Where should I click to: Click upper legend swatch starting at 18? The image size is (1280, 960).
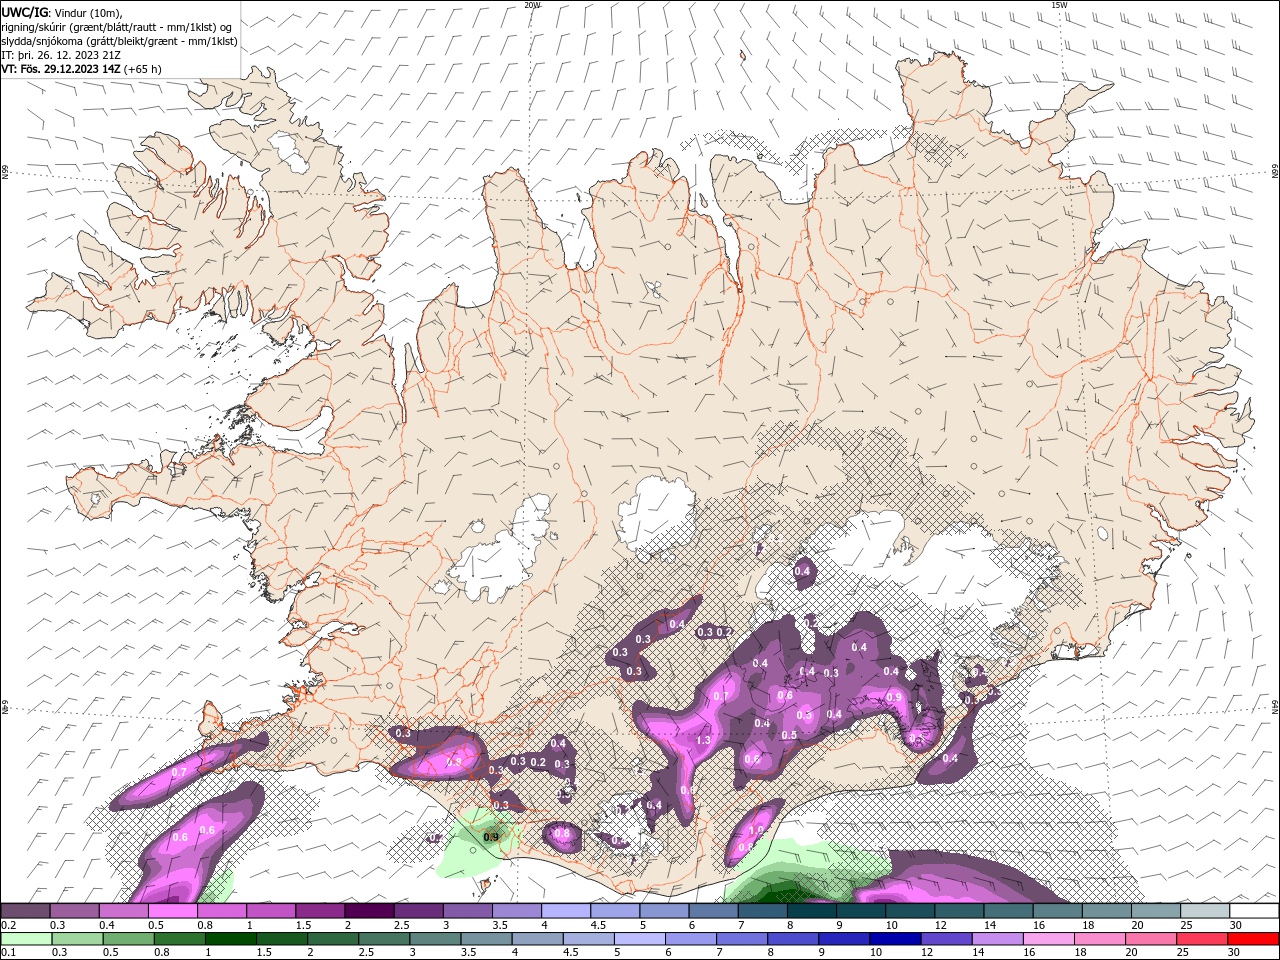1106,911
